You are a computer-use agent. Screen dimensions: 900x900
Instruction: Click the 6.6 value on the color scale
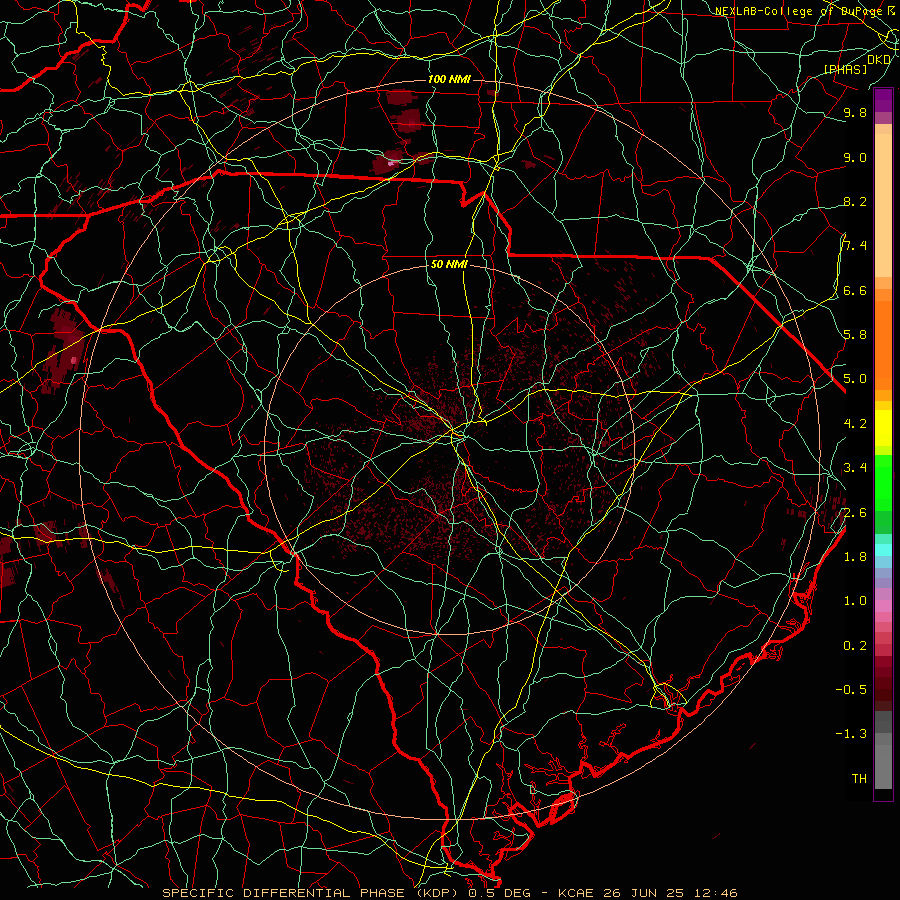(x=855, y=290)
